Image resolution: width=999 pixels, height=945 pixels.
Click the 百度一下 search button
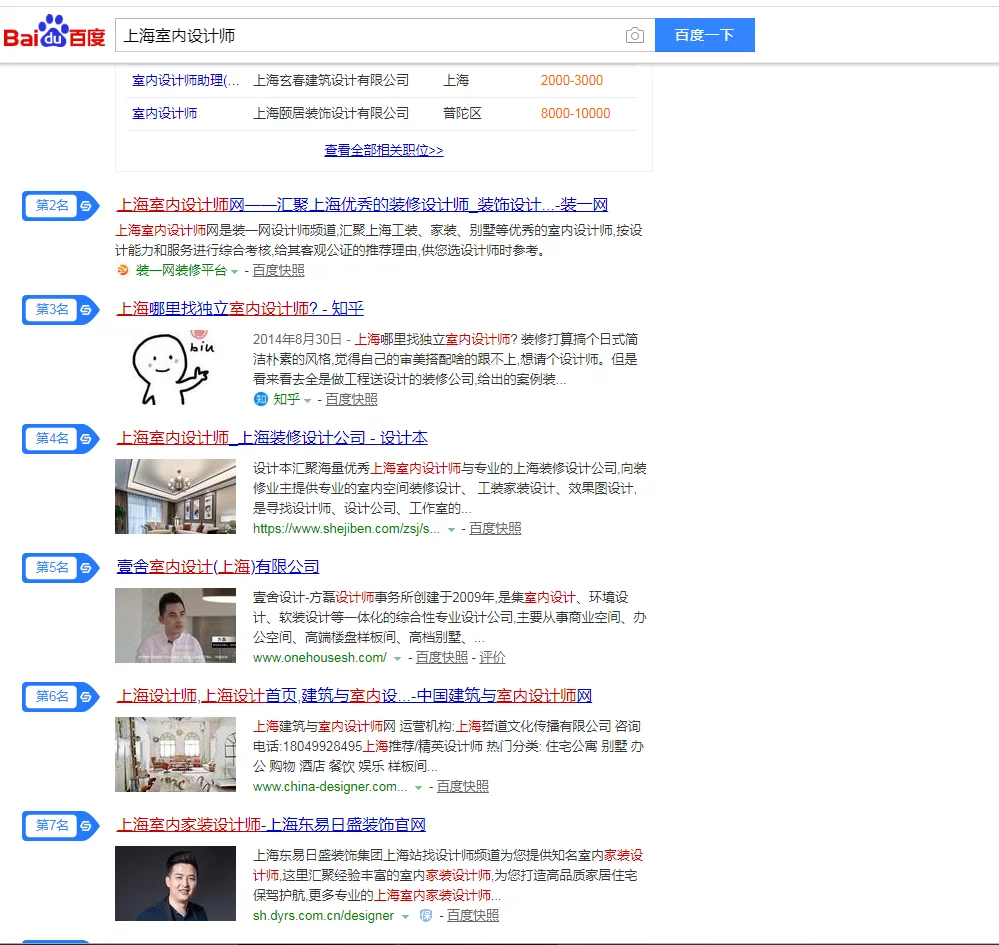[705, 35]
